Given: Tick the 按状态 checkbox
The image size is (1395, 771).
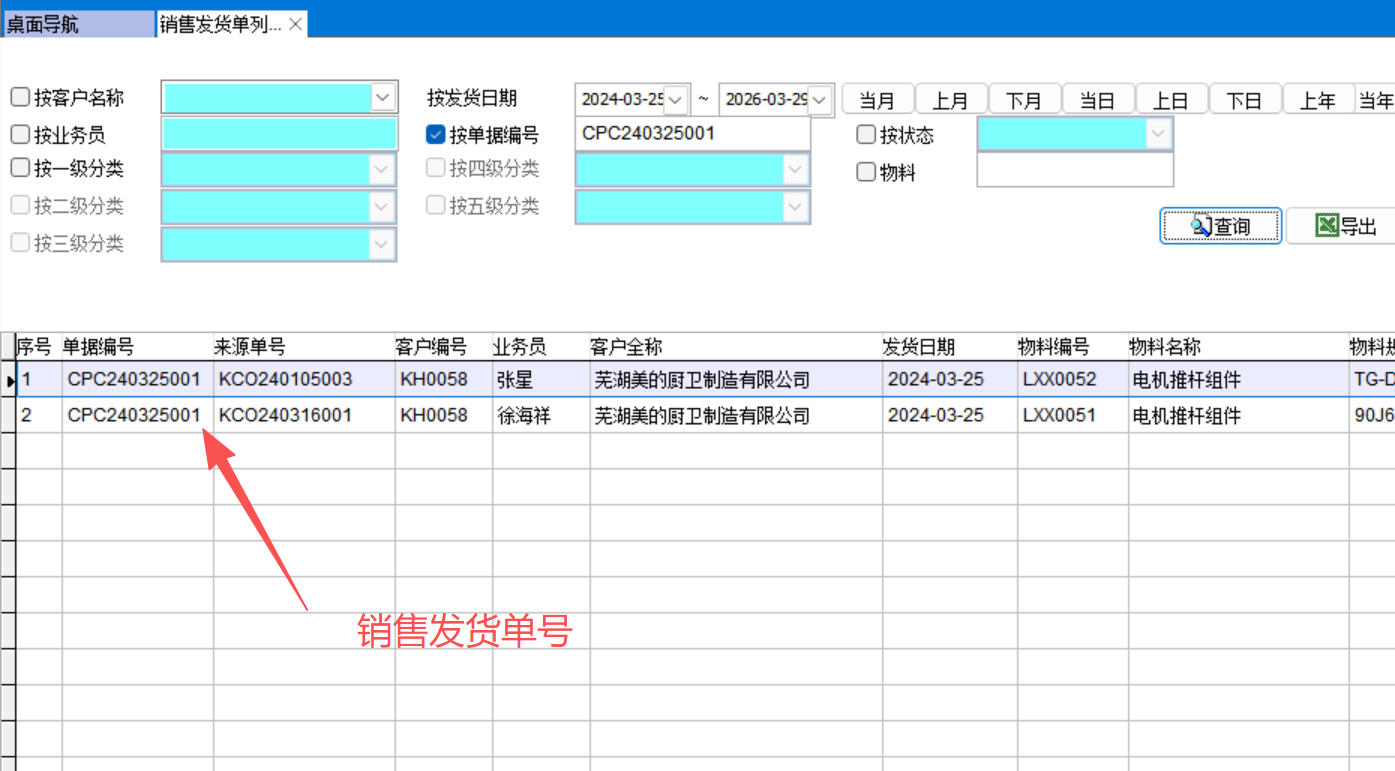Looking at the screenshot, I should point(866,135).
